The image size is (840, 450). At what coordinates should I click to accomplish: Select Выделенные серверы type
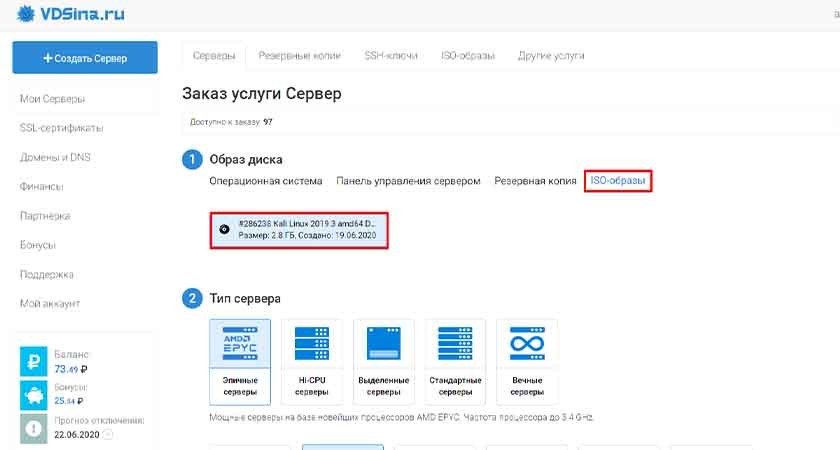tap(384, 362)
